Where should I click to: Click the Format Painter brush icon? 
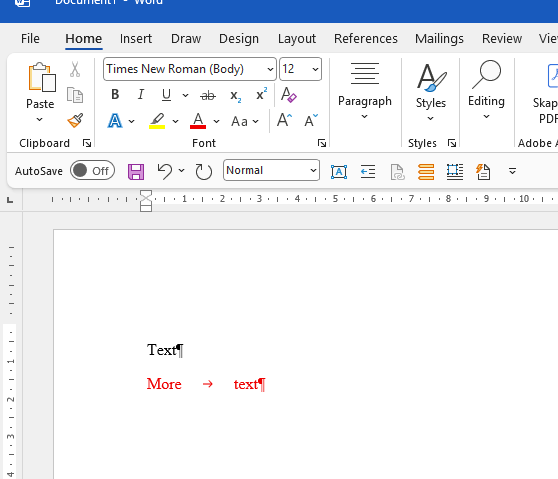[75, 121]
